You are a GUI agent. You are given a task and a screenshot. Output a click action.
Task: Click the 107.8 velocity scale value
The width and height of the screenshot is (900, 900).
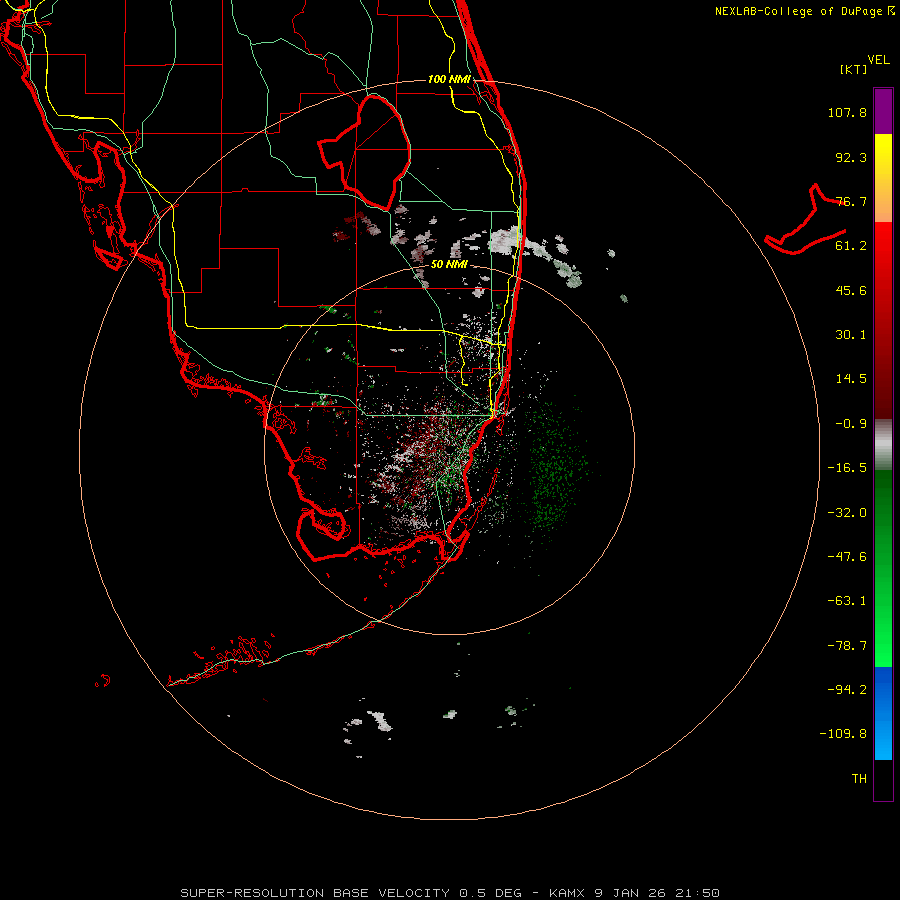pyautogui.click(x=847, y=112)
